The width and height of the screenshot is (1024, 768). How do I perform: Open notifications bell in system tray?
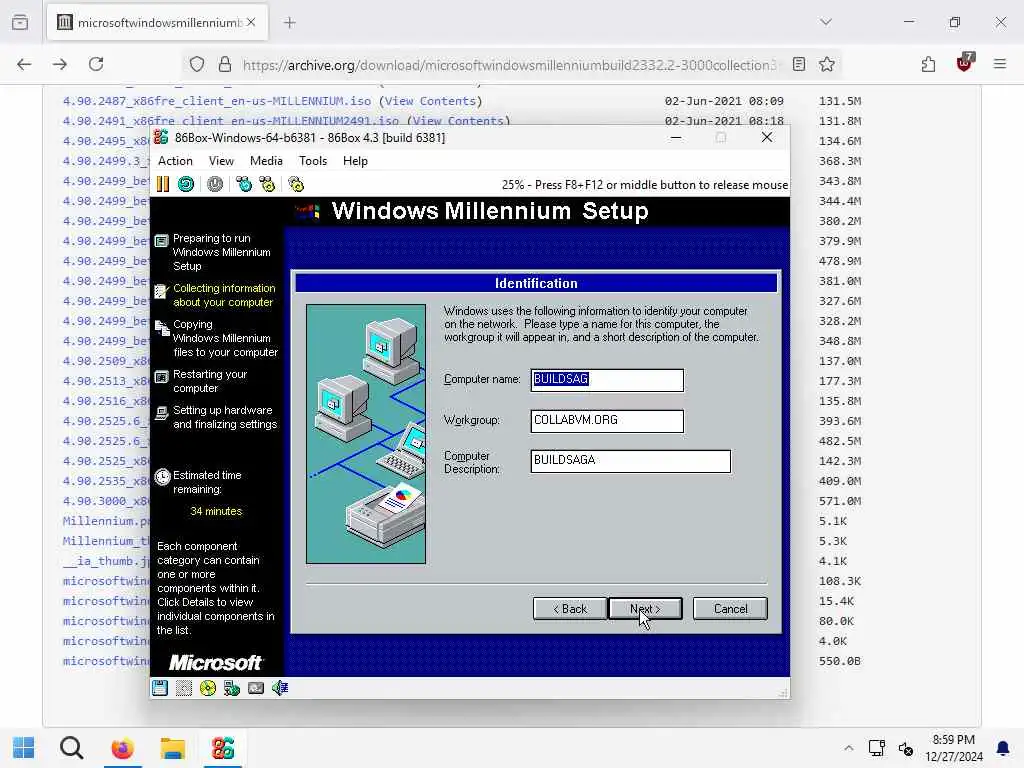[1002, 748]
